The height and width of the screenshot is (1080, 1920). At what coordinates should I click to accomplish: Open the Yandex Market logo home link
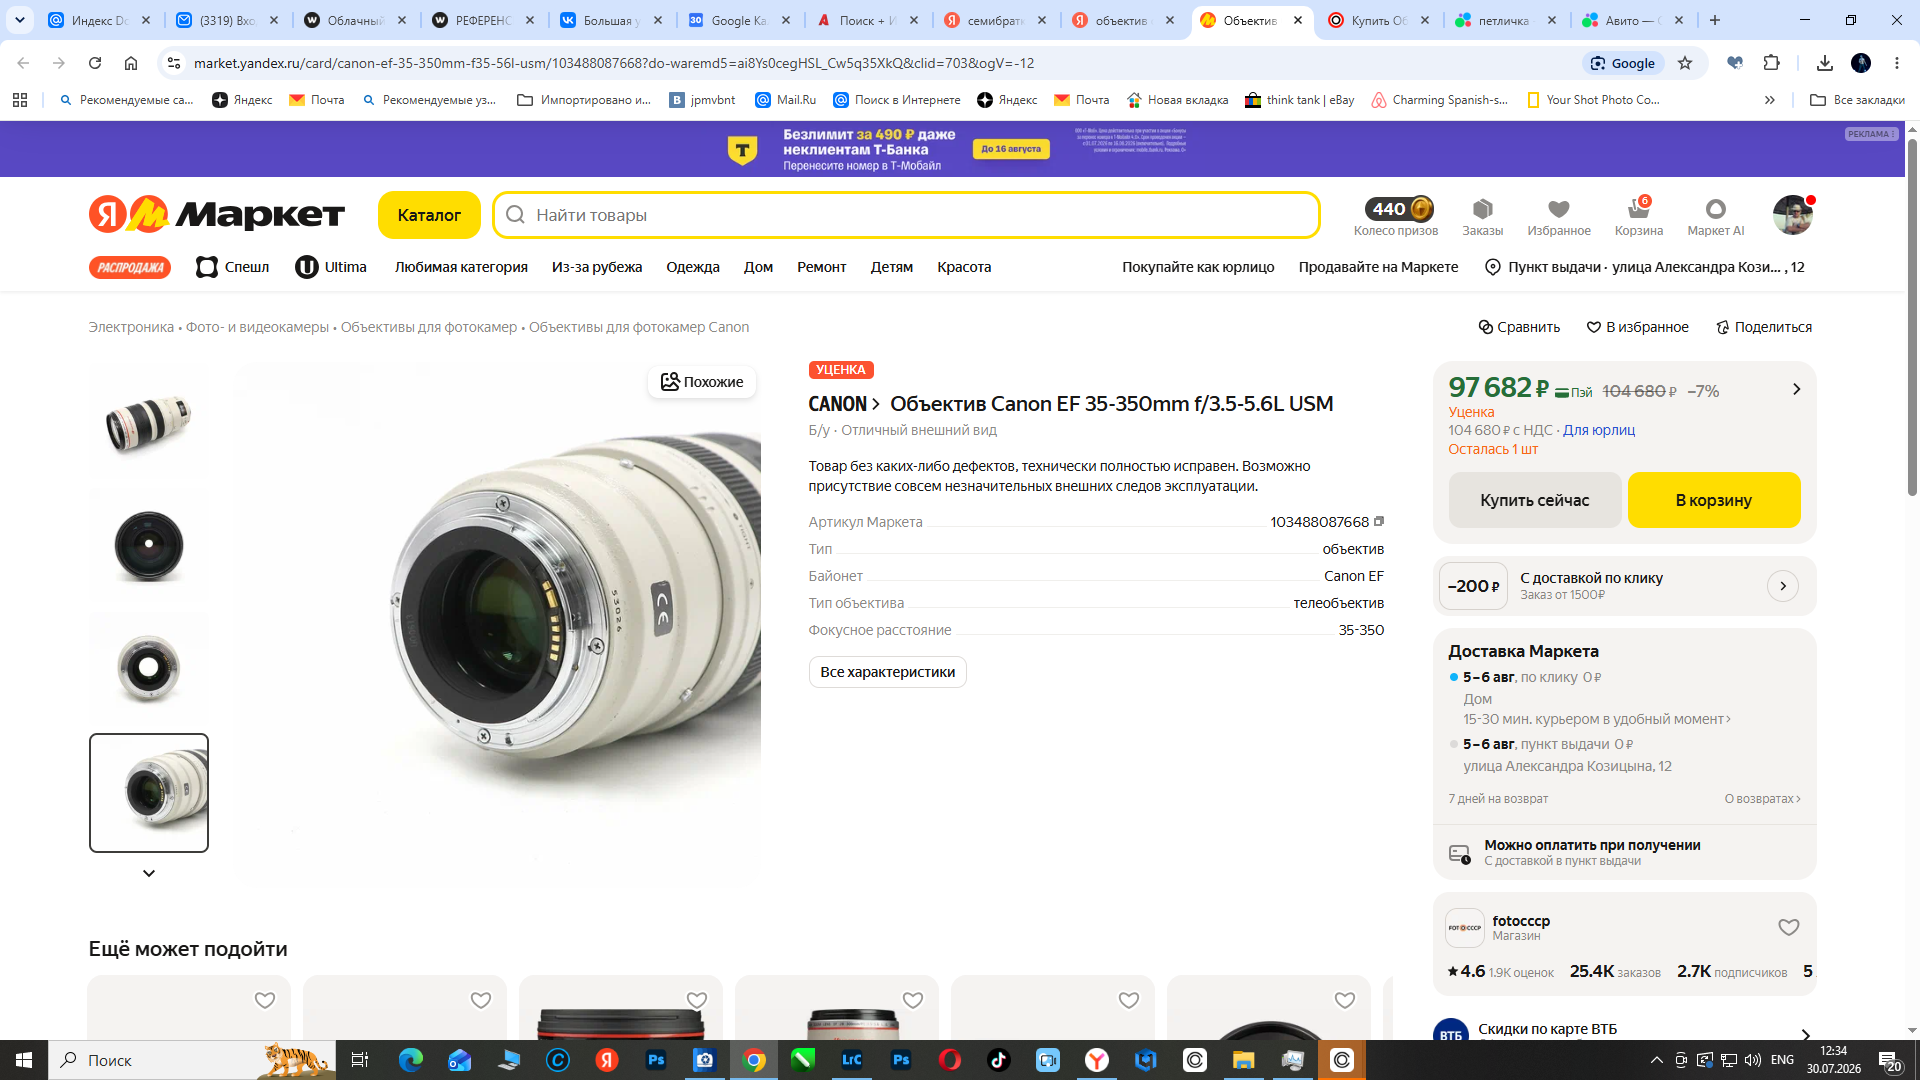point(217,214)
